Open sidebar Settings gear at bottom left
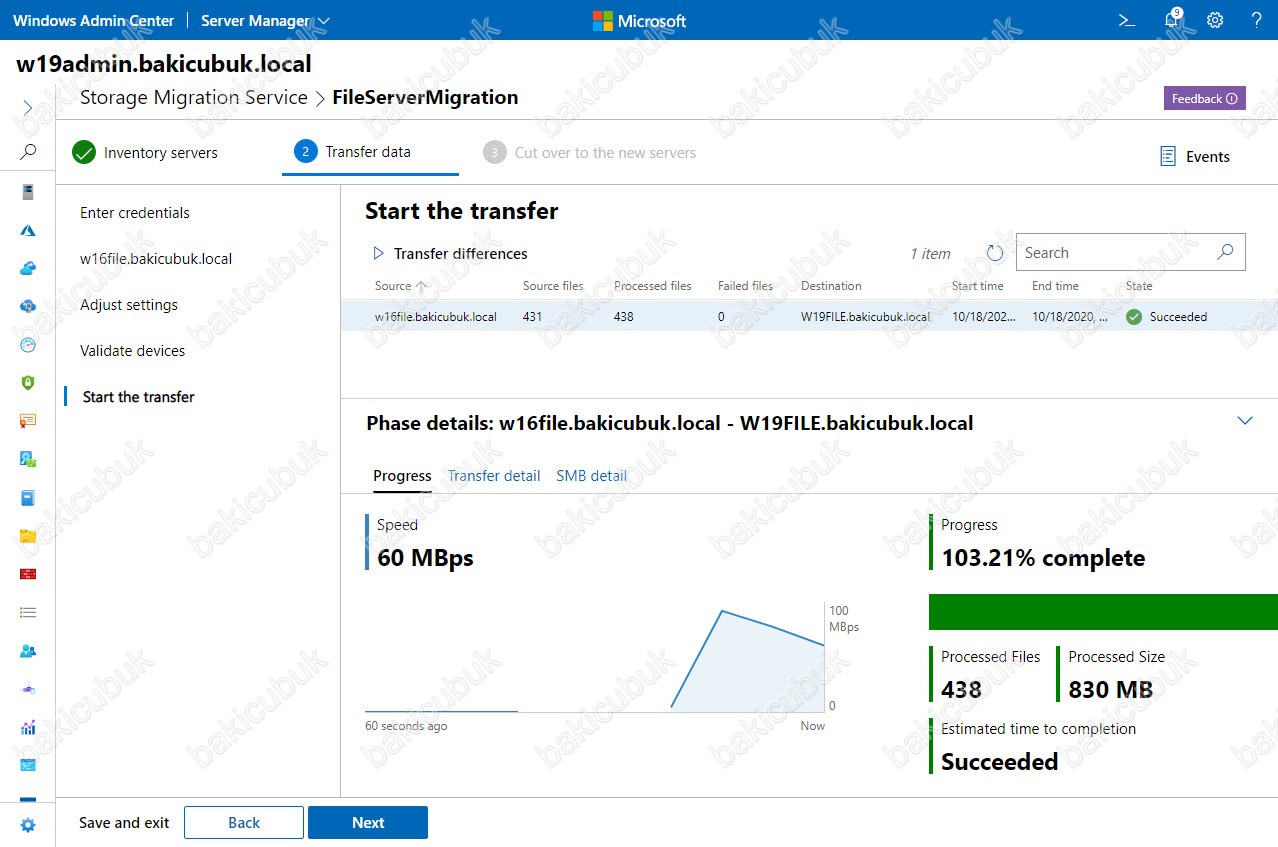The width and height of the screenshot is (1278, 847). (28, 825)
